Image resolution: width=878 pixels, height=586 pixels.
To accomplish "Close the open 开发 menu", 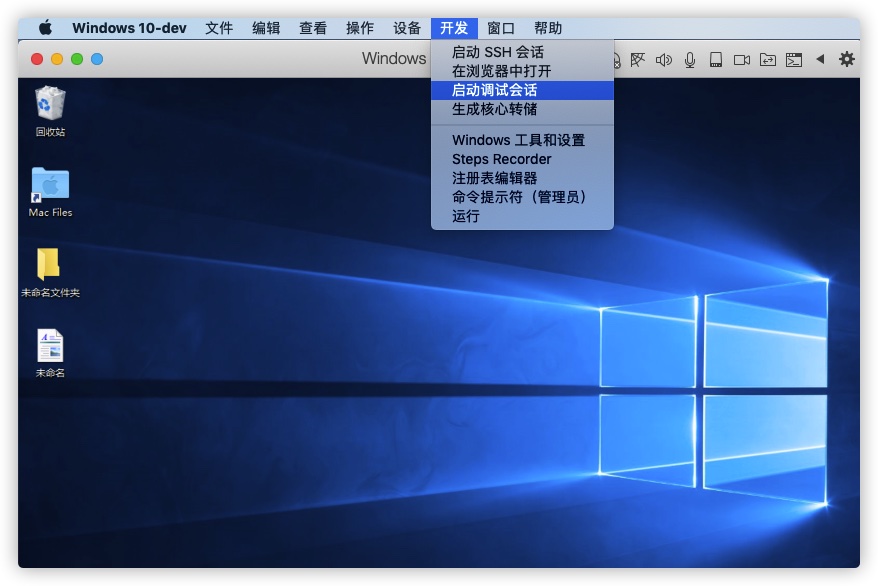I will [x=454, y=28].
